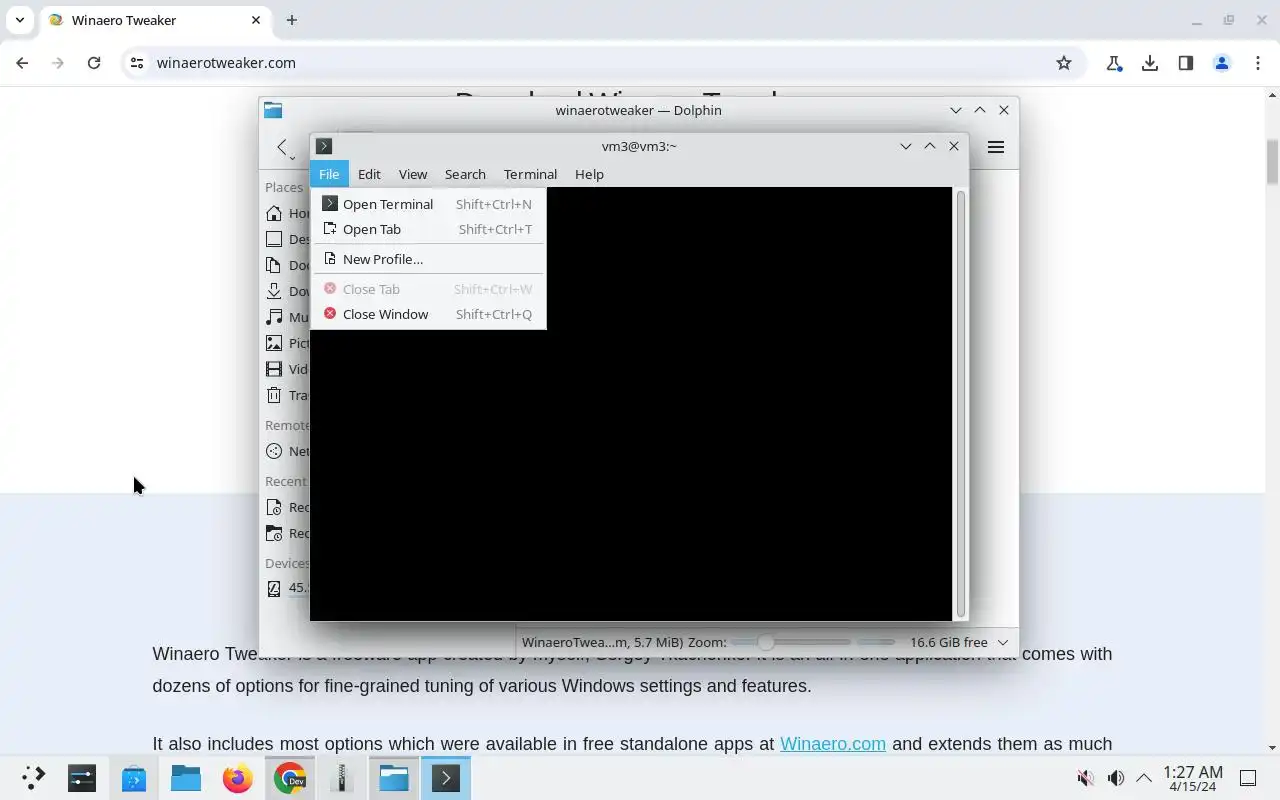
Task: Open a new Chrome tab
Action: click(292, 20)
